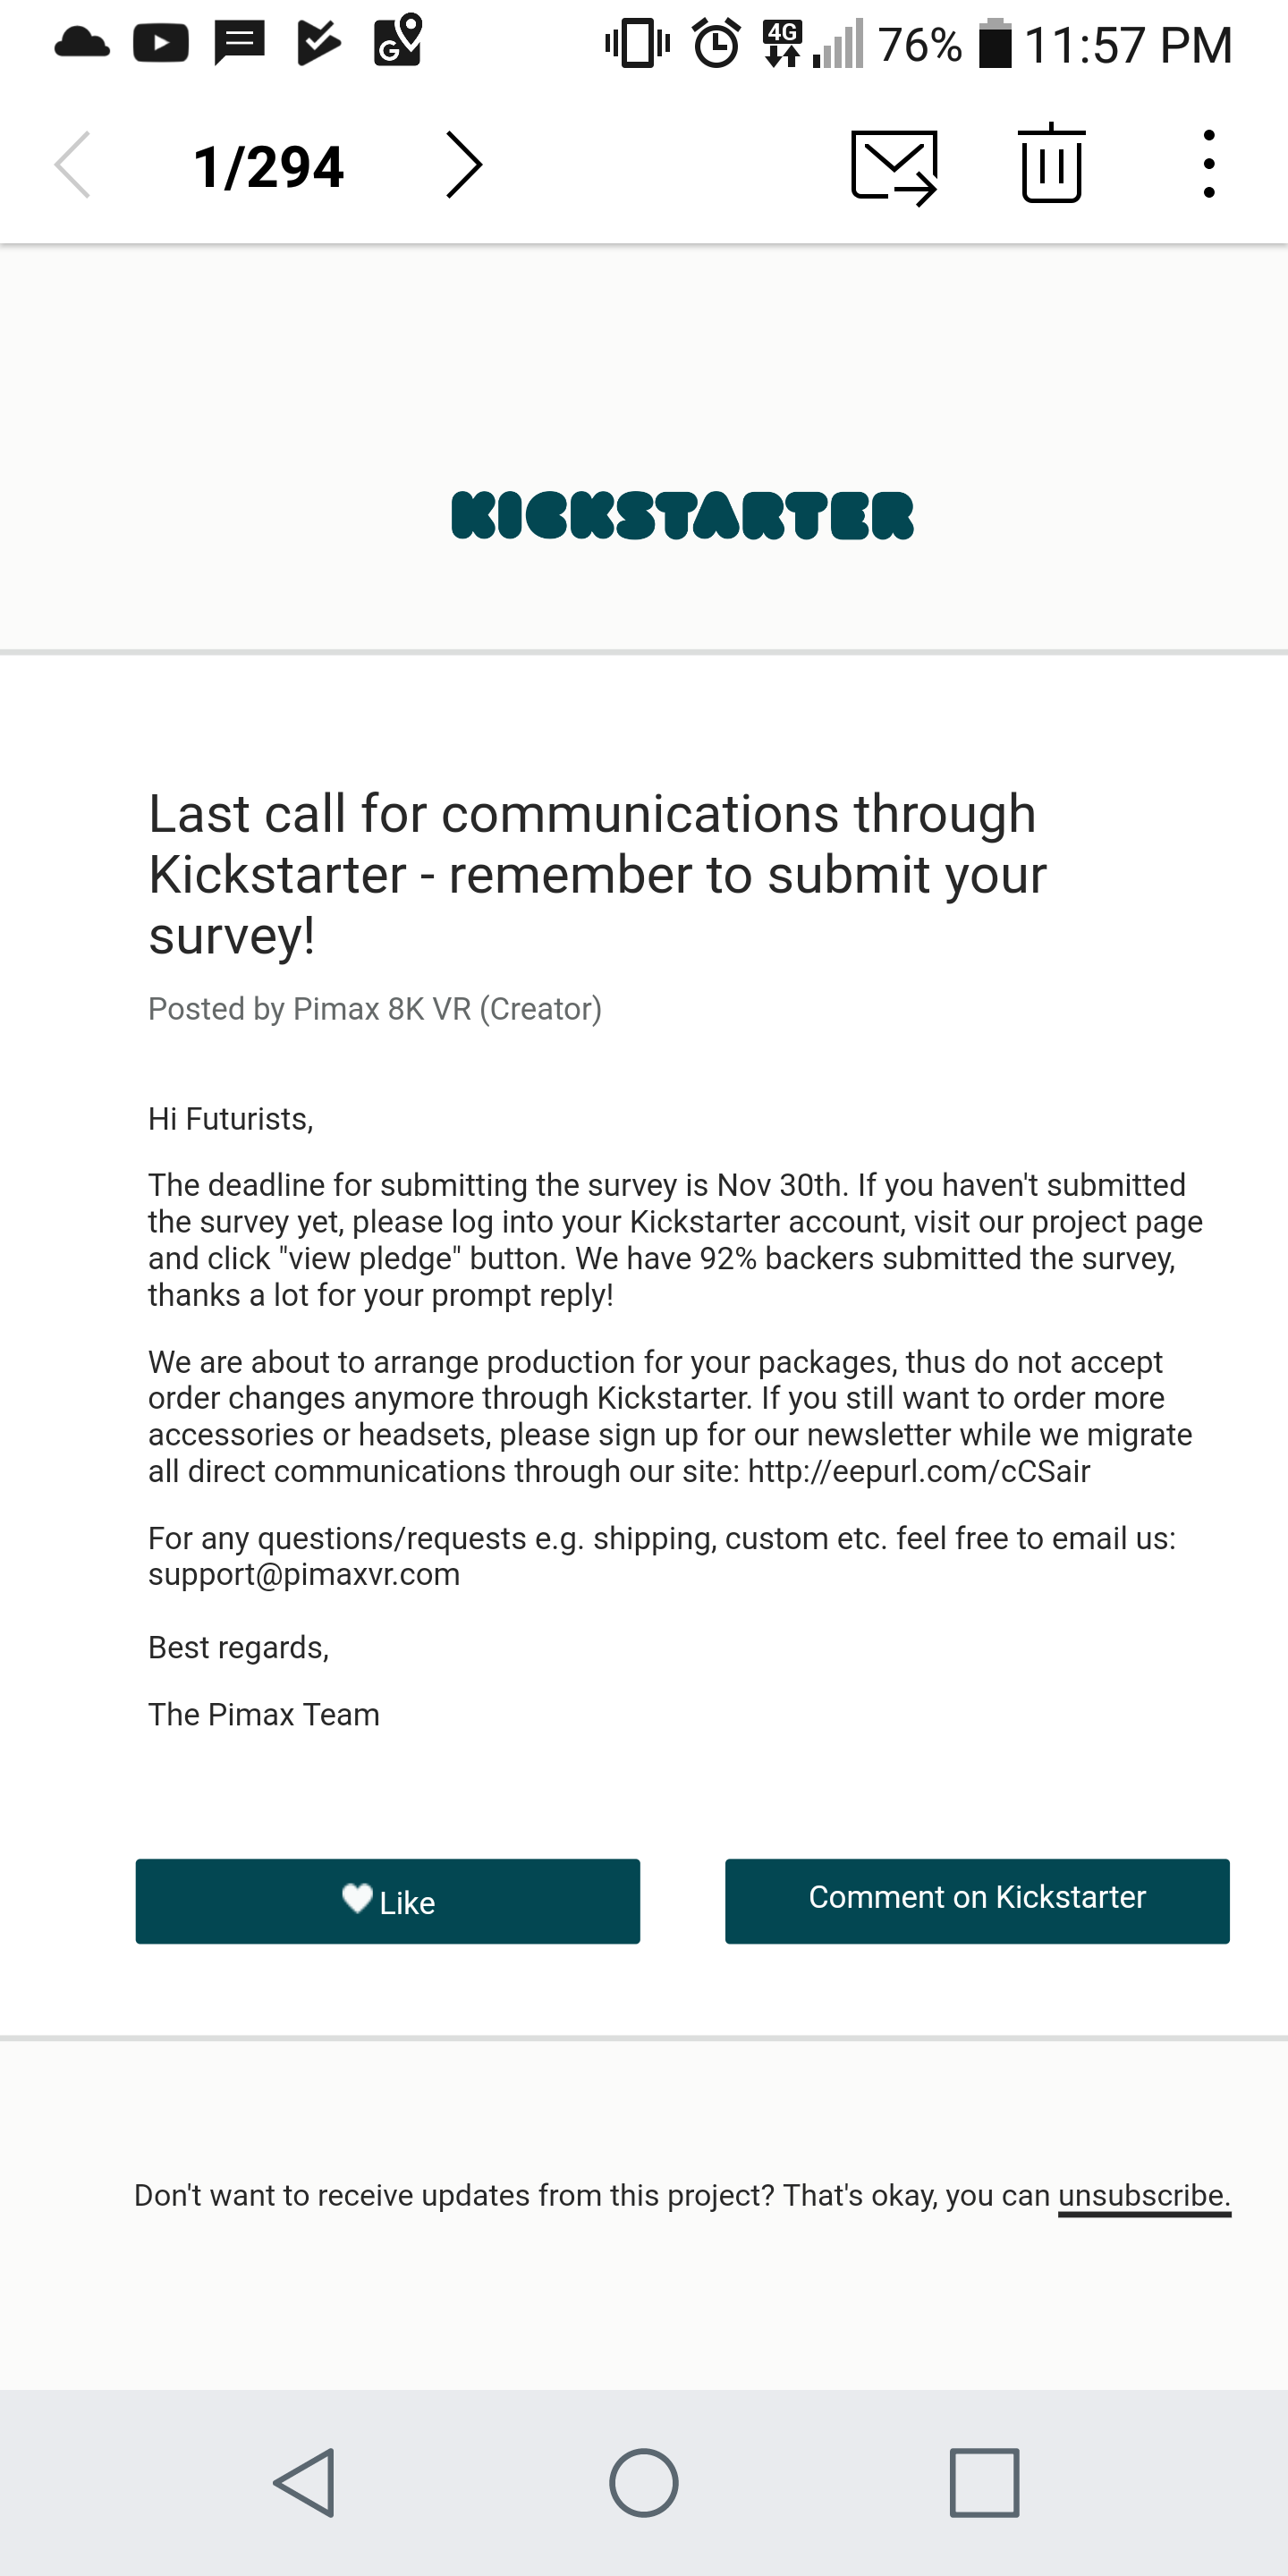The width and height of the screenshot is (1288, 2576).
Task: Tap the YouTube notification icon in status bar
Action: [x=161, y=43]
